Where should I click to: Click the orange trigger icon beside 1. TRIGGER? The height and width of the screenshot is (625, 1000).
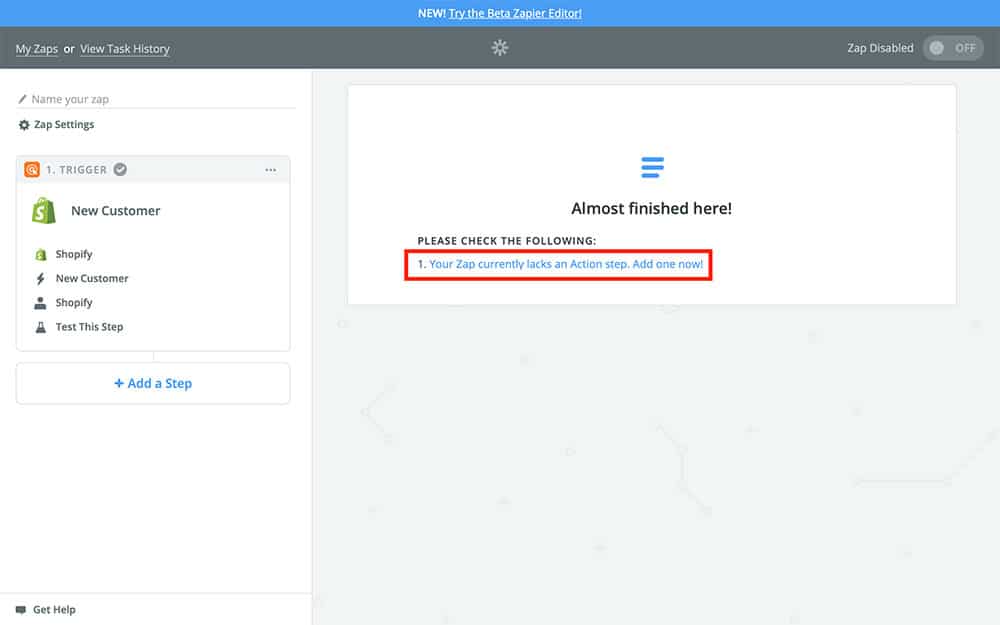click(x=32, y=170)
